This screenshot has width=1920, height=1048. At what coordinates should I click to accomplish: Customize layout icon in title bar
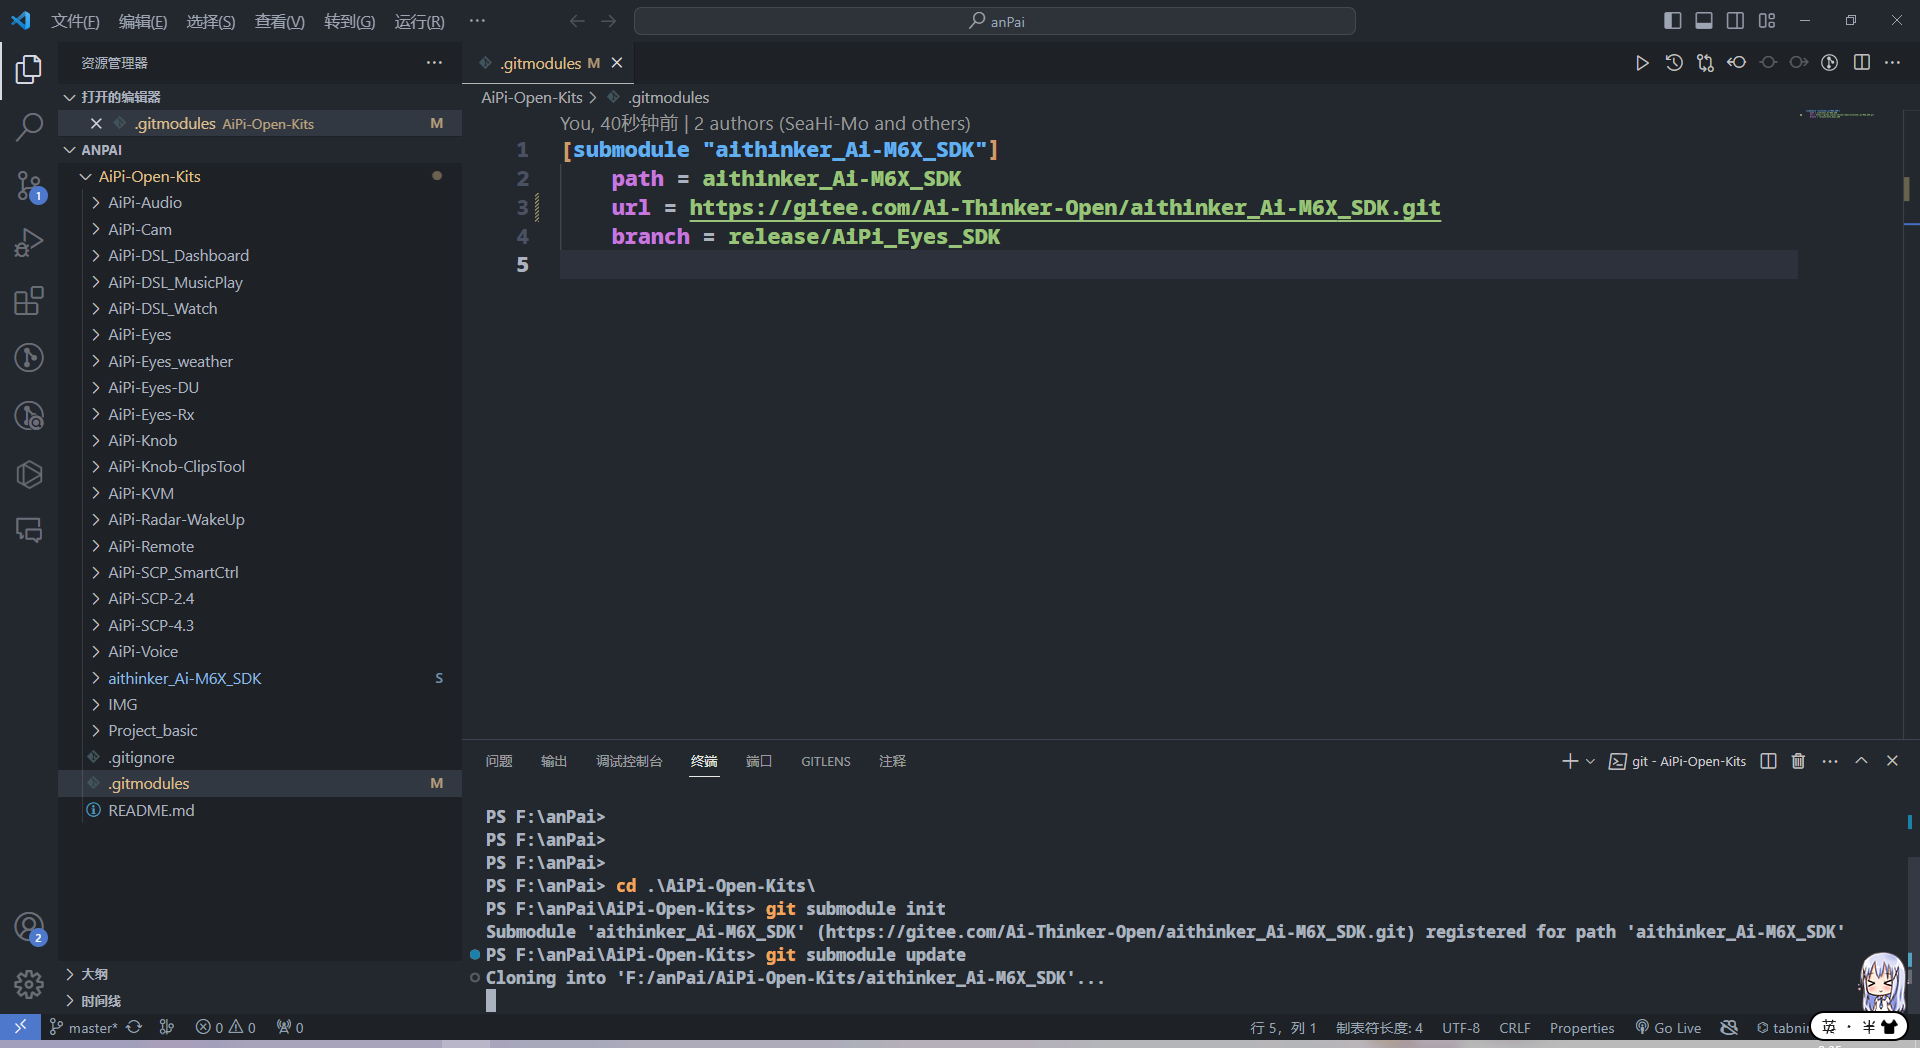1767,21
